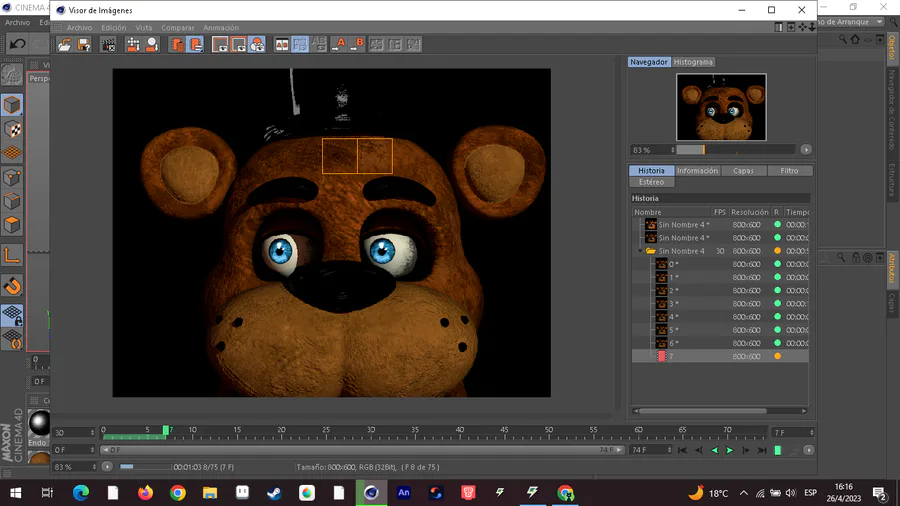Toggle the orange status dot of Sin Nombre 4 folder
The height and width of the screenshot is (506, 900).
click(x=777, y=251)
